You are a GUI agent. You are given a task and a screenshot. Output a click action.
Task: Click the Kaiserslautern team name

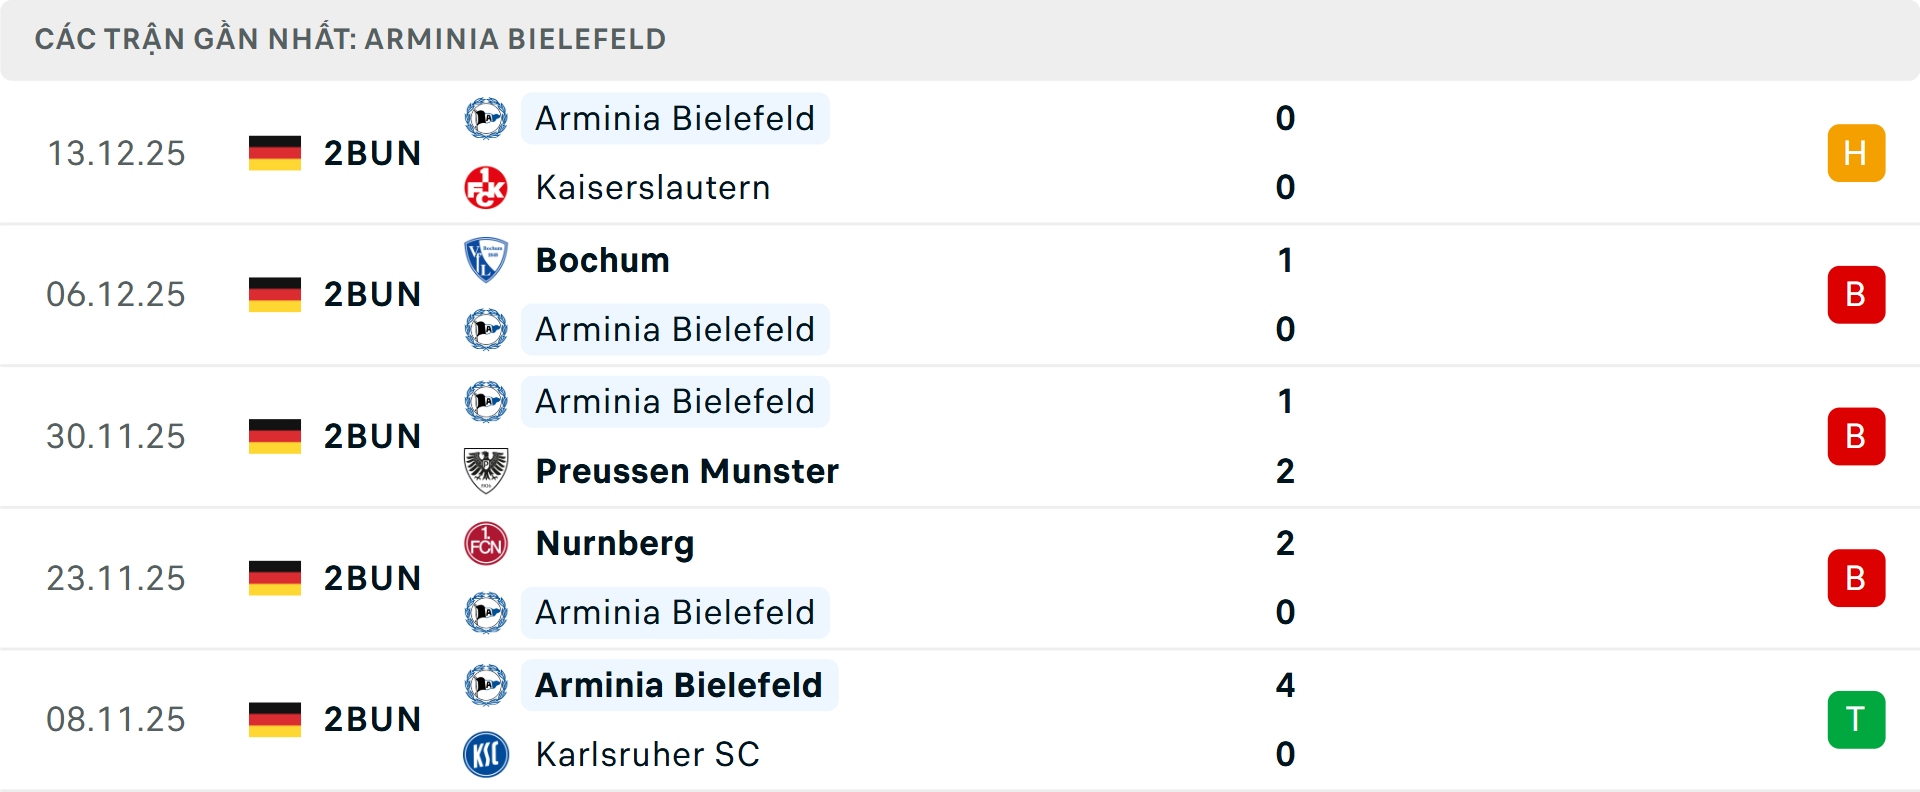[x=652, y=187]
